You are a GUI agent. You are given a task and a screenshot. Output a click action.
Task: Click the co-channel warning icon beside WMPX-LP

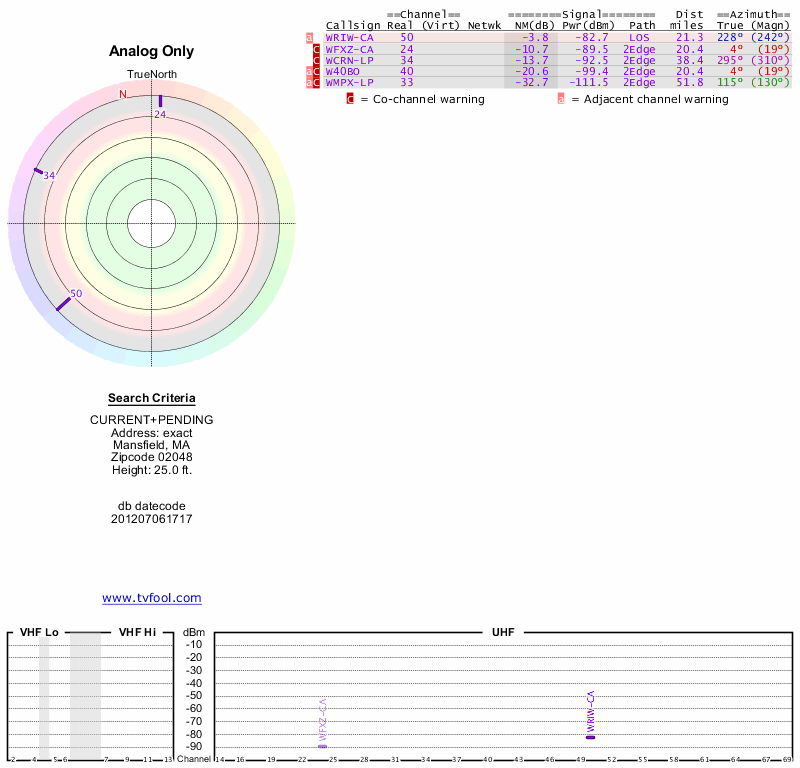click(x=317, y=82)
